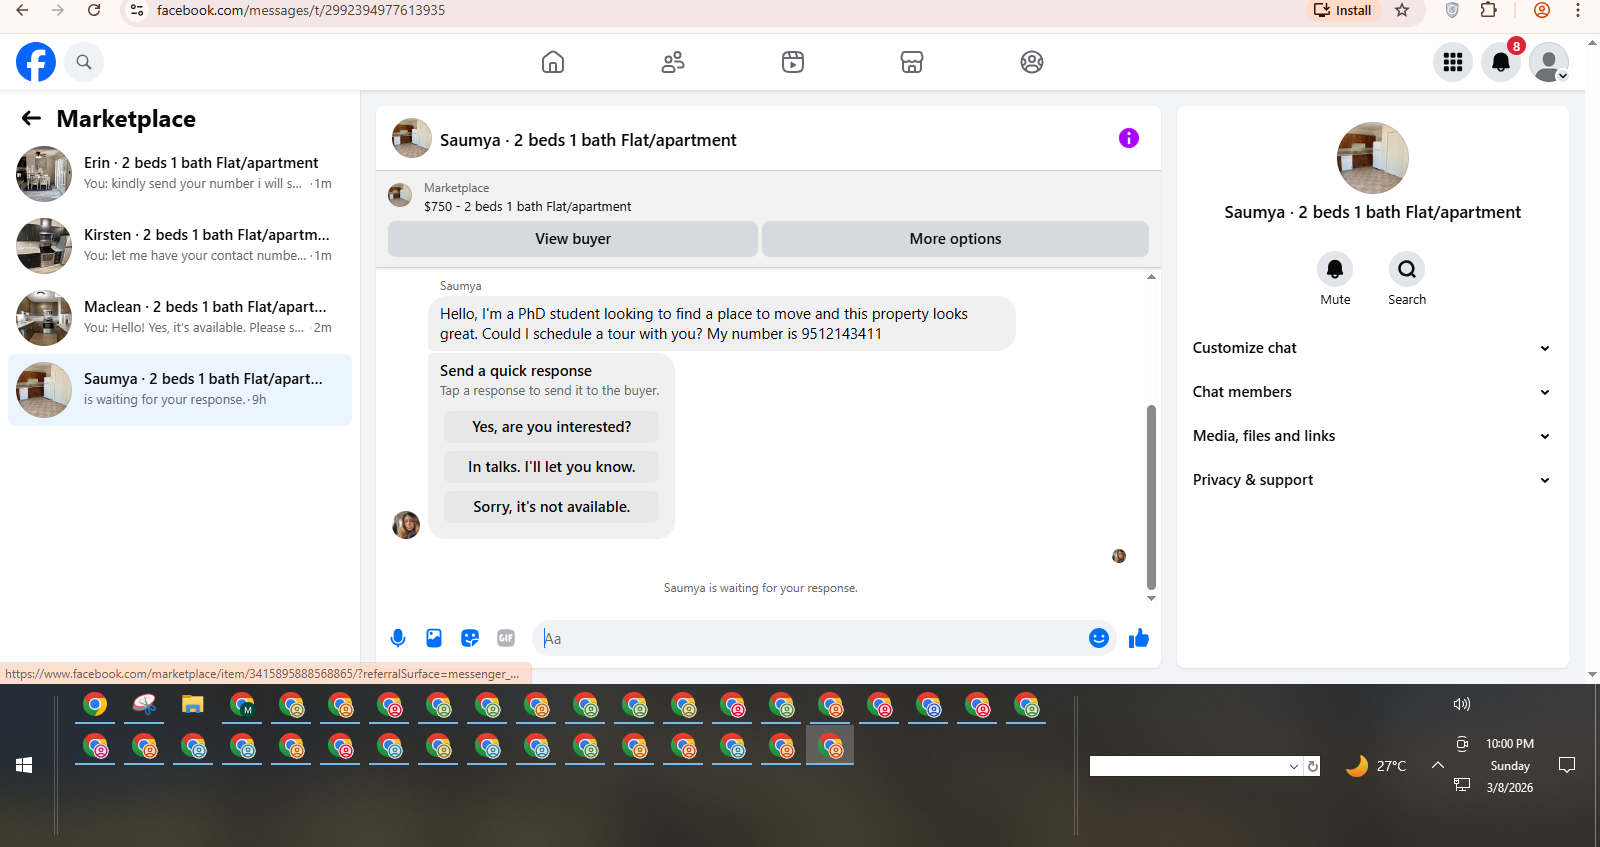The width and height of the screenshot is (1600, 847).
Task: Open the Groups icon in top navigation
Action: 1032,62
